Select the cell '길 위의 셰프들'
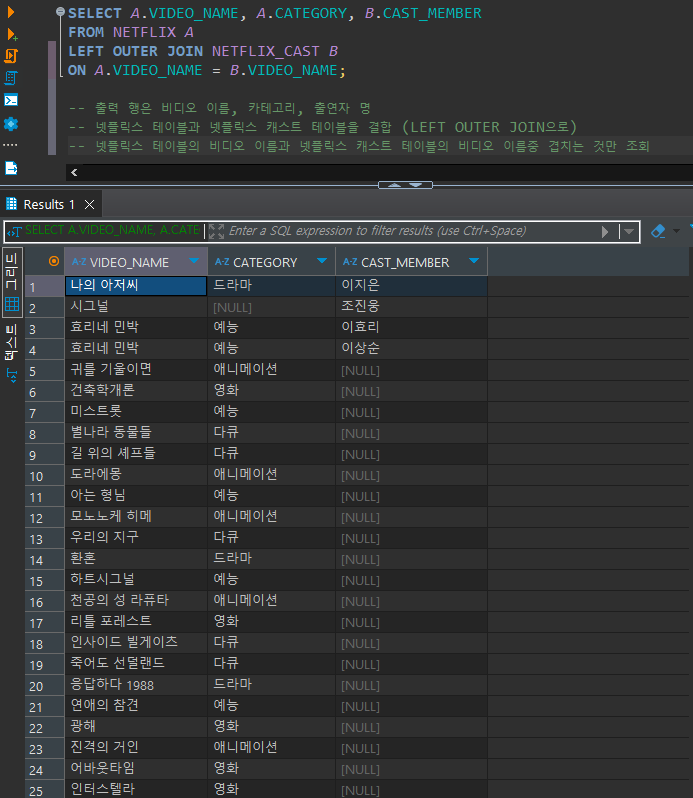 pyautogui.click(x=136, y=454)
